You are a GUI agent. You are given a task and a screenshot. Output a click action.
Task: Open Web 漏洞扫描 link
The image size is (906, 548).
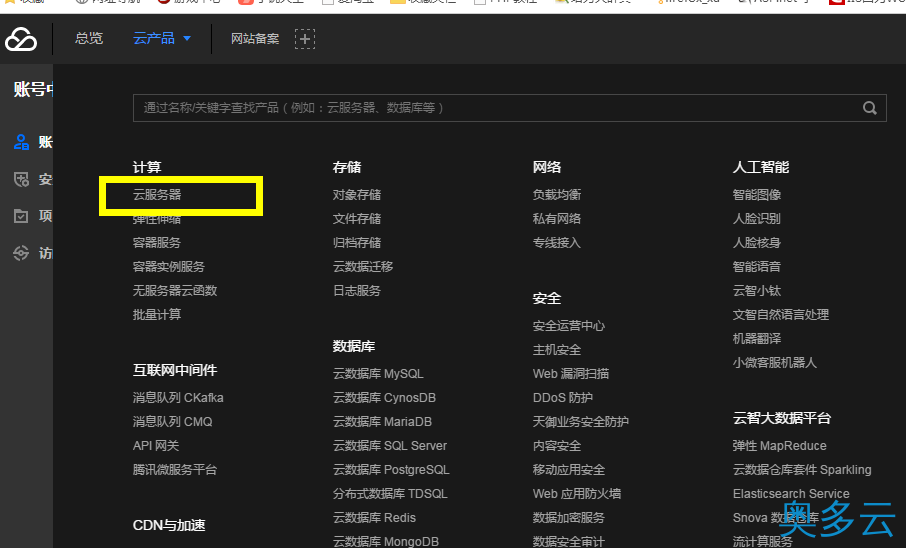pyautogui.click(x=571, y=374)
